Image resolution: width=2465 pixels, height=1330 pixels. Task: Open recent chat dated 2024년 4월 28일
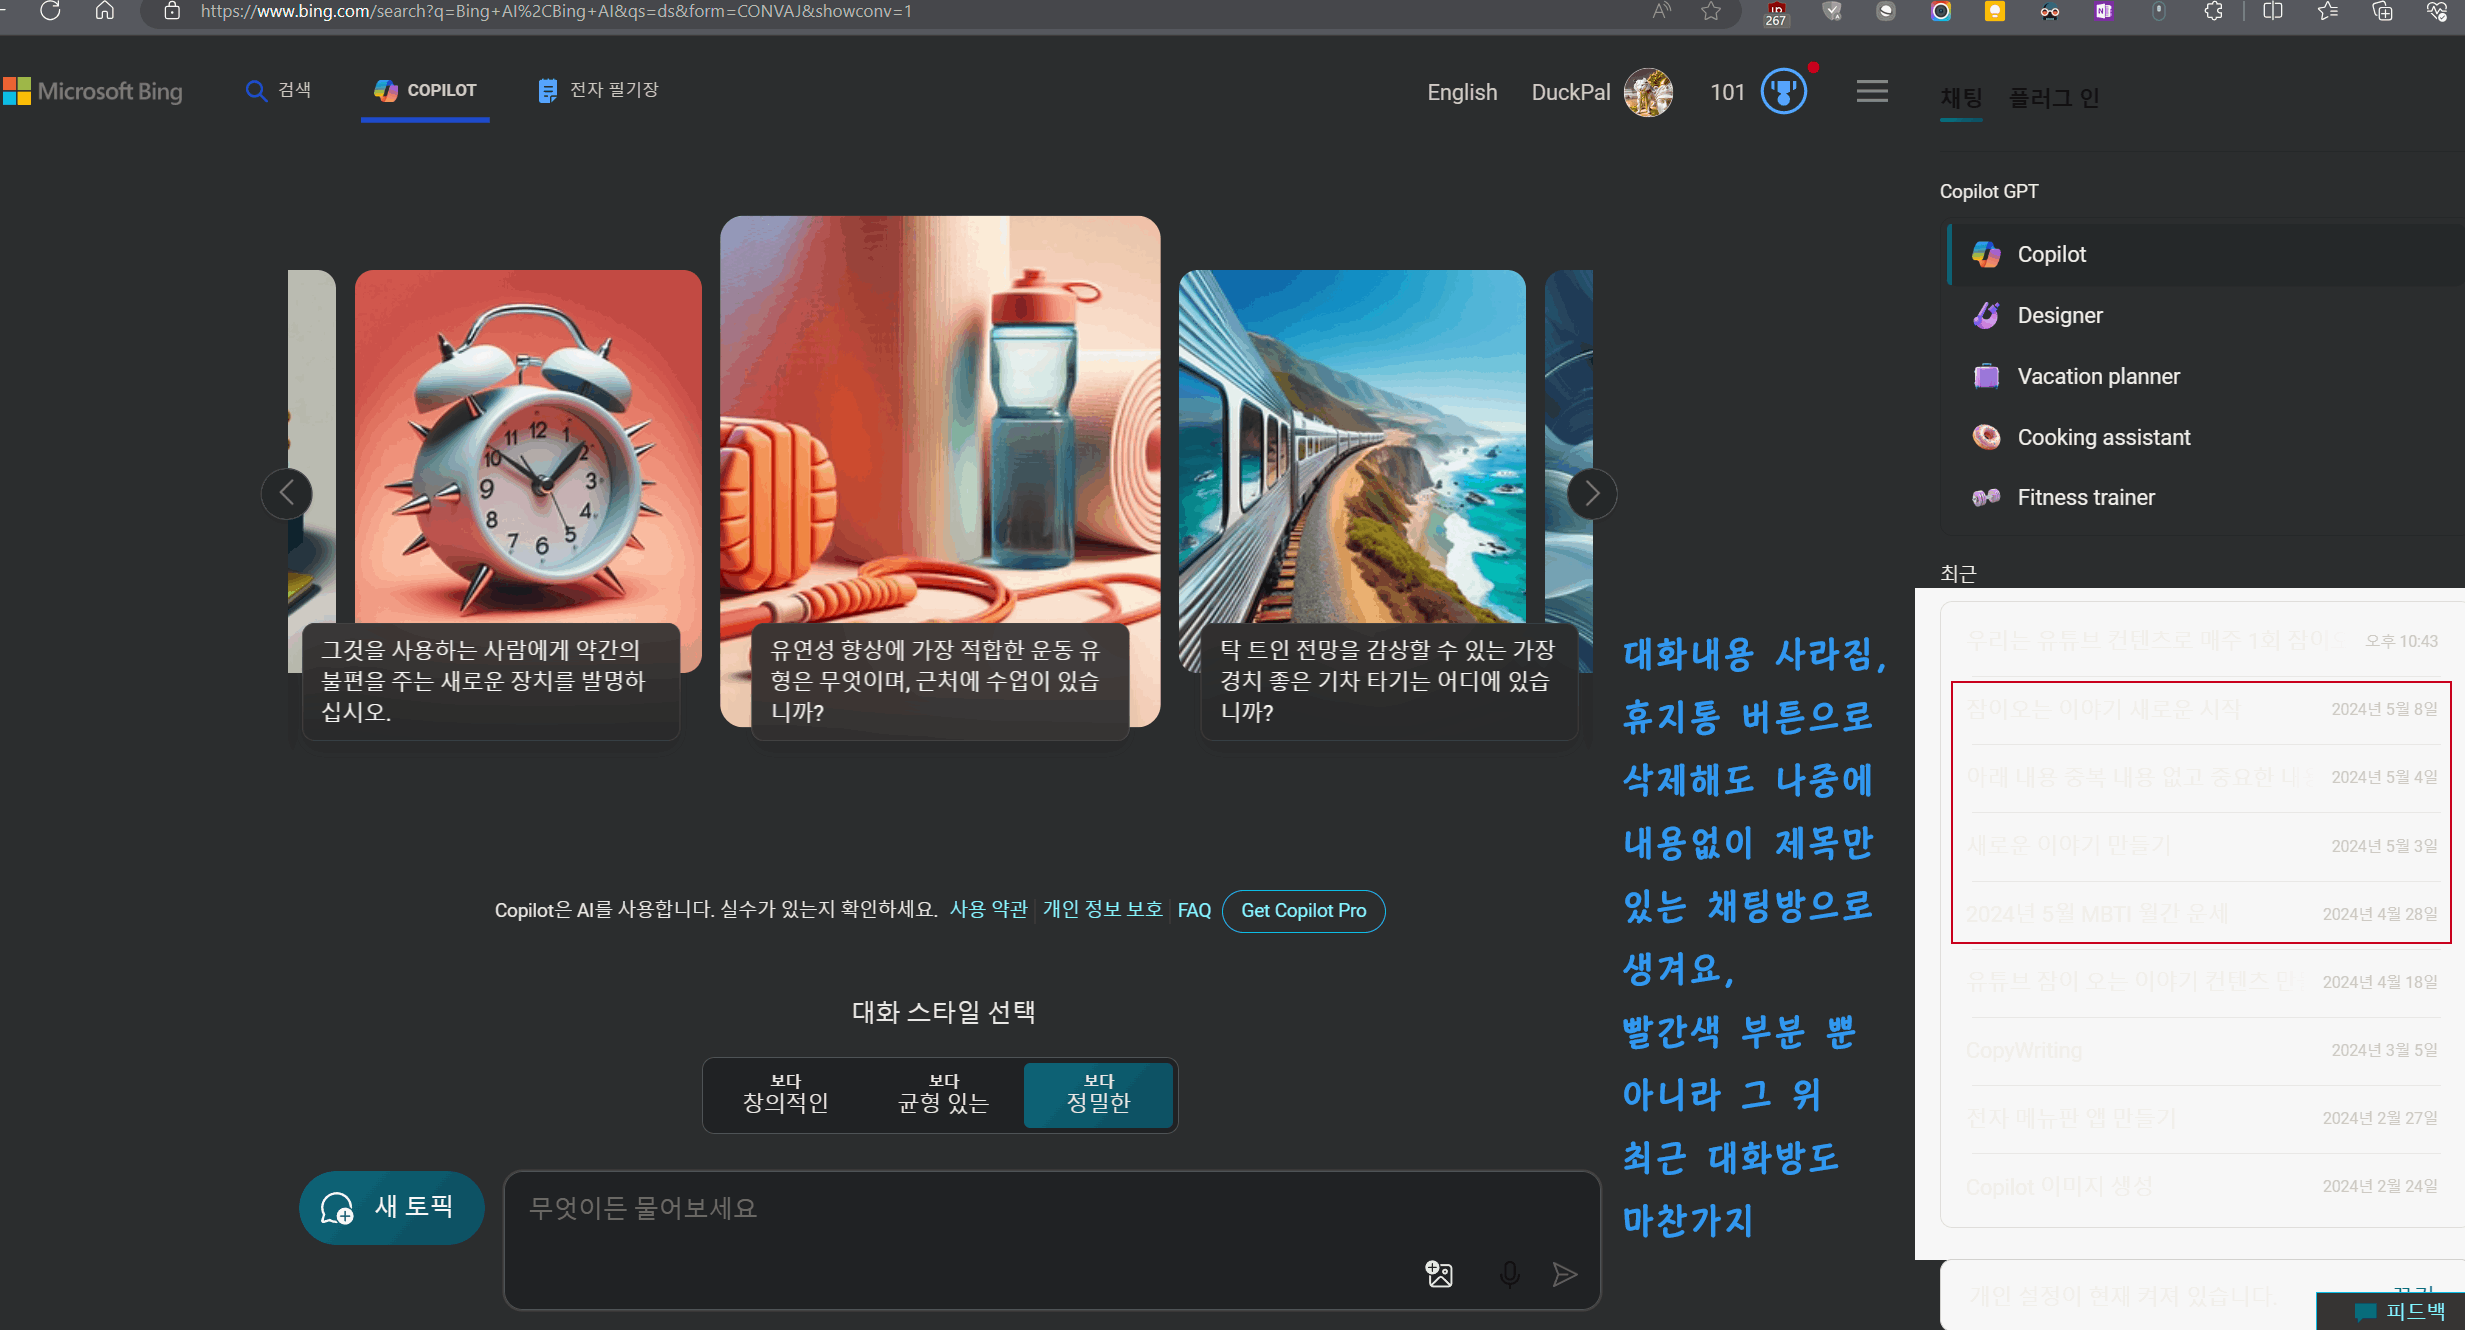coord(2202,914)
